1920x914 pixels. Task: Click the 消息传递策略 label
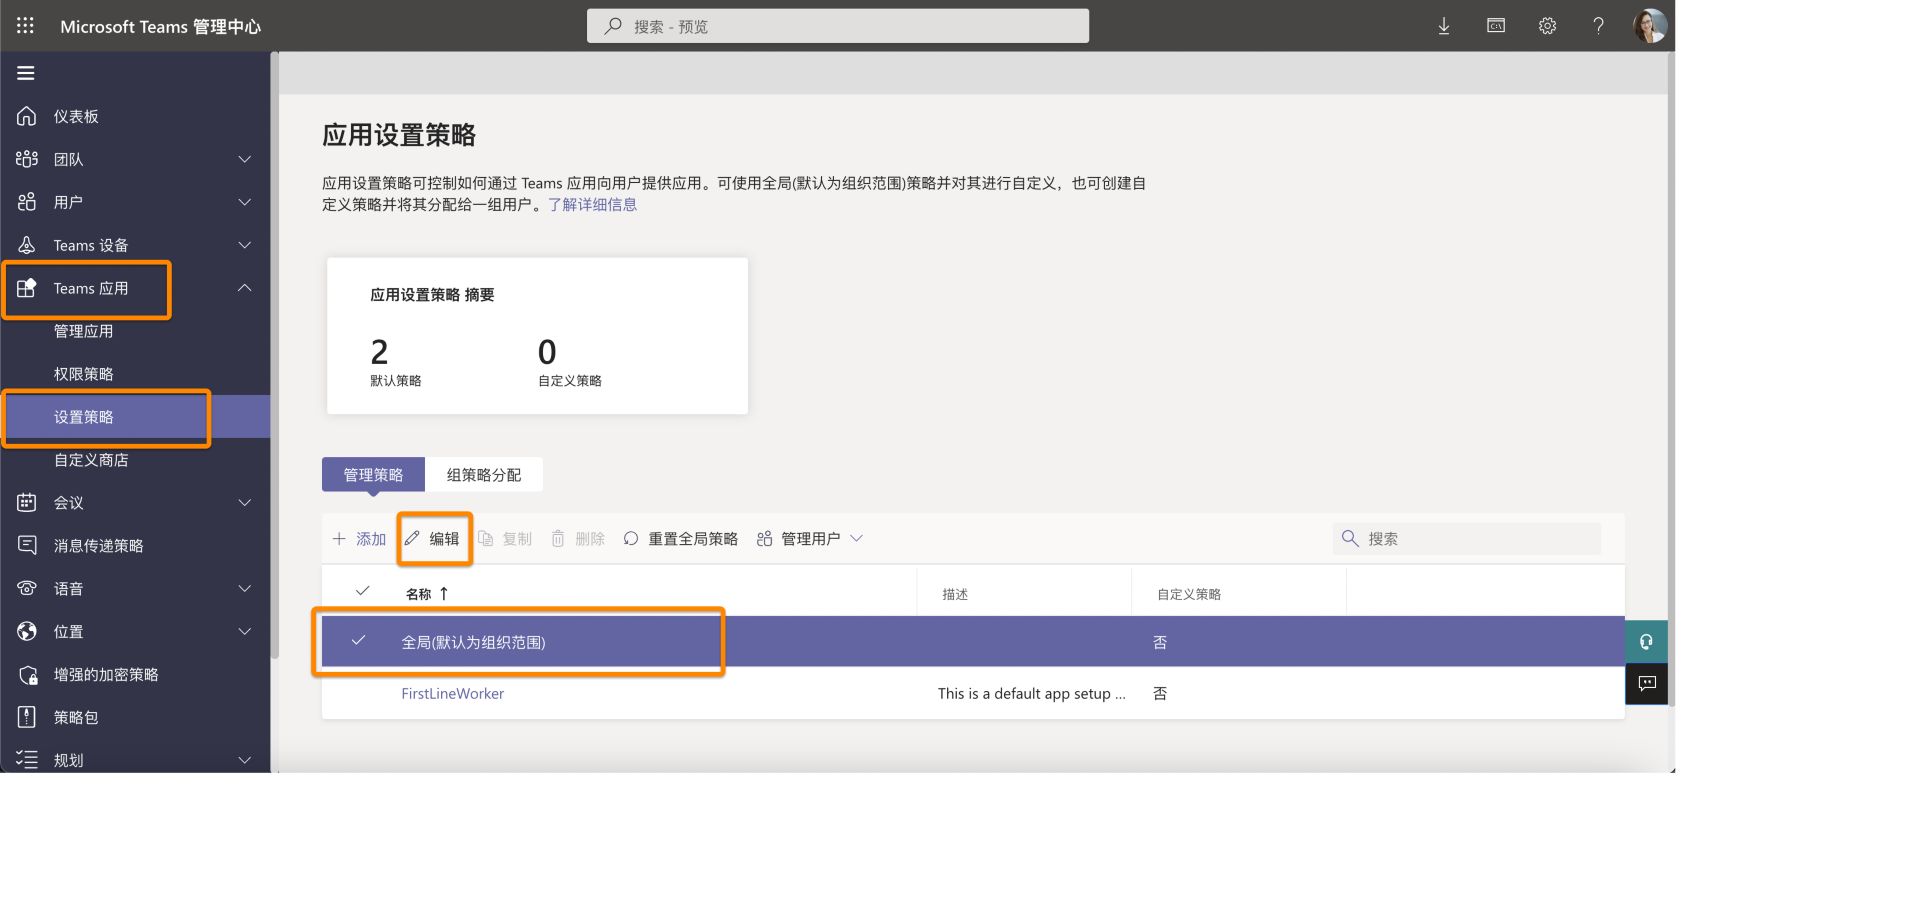99,545
